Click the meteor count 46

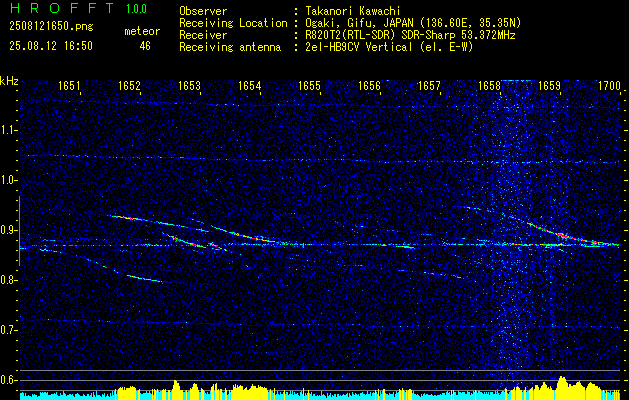tap(145, 46)
